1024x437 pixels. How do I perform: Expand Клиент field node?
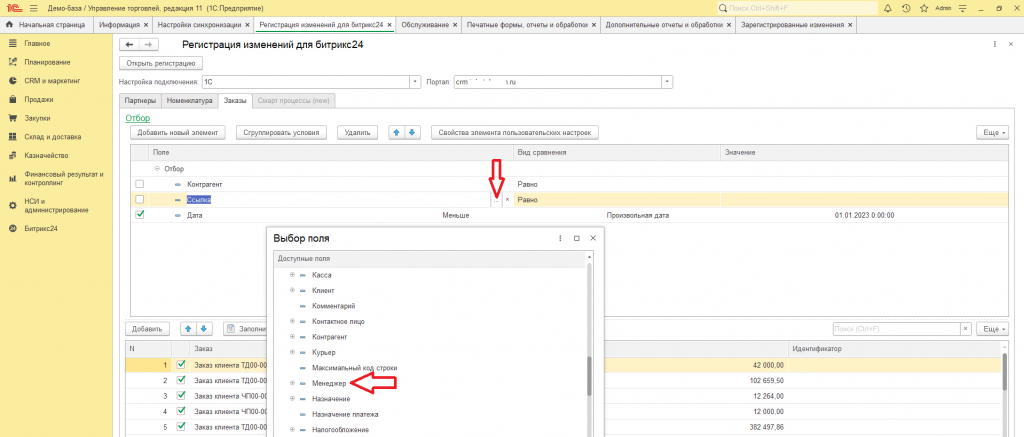293,290
